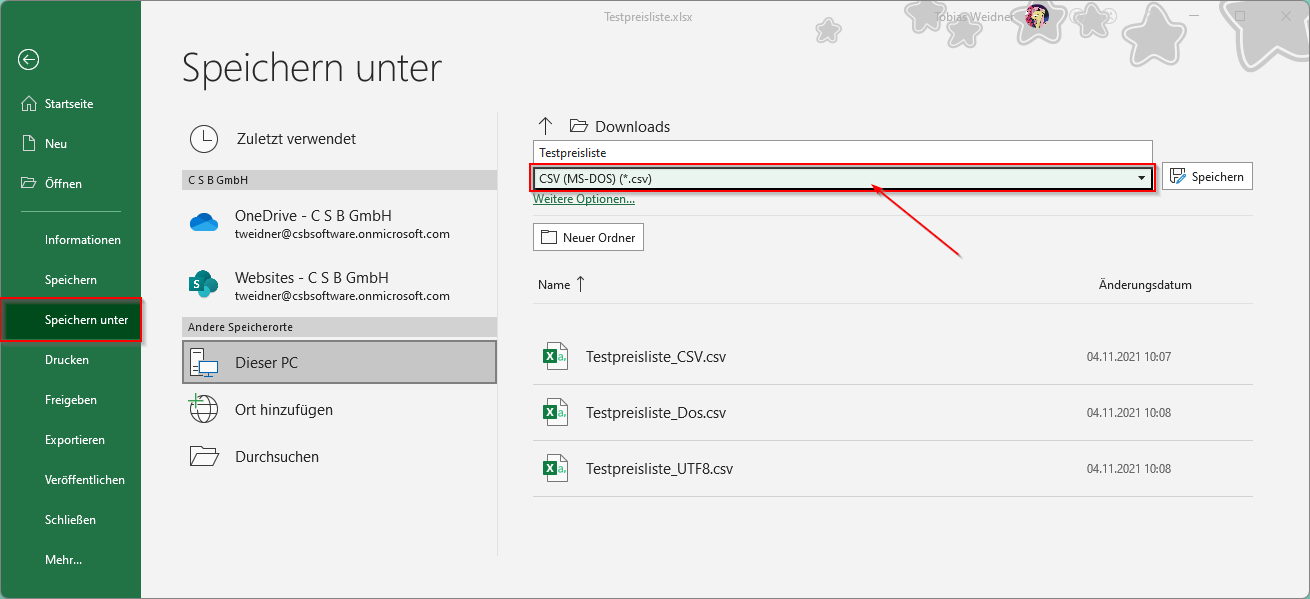Select the Testpreisliste_UTF8.csv file
The image size is (1310, 599).
892,468
